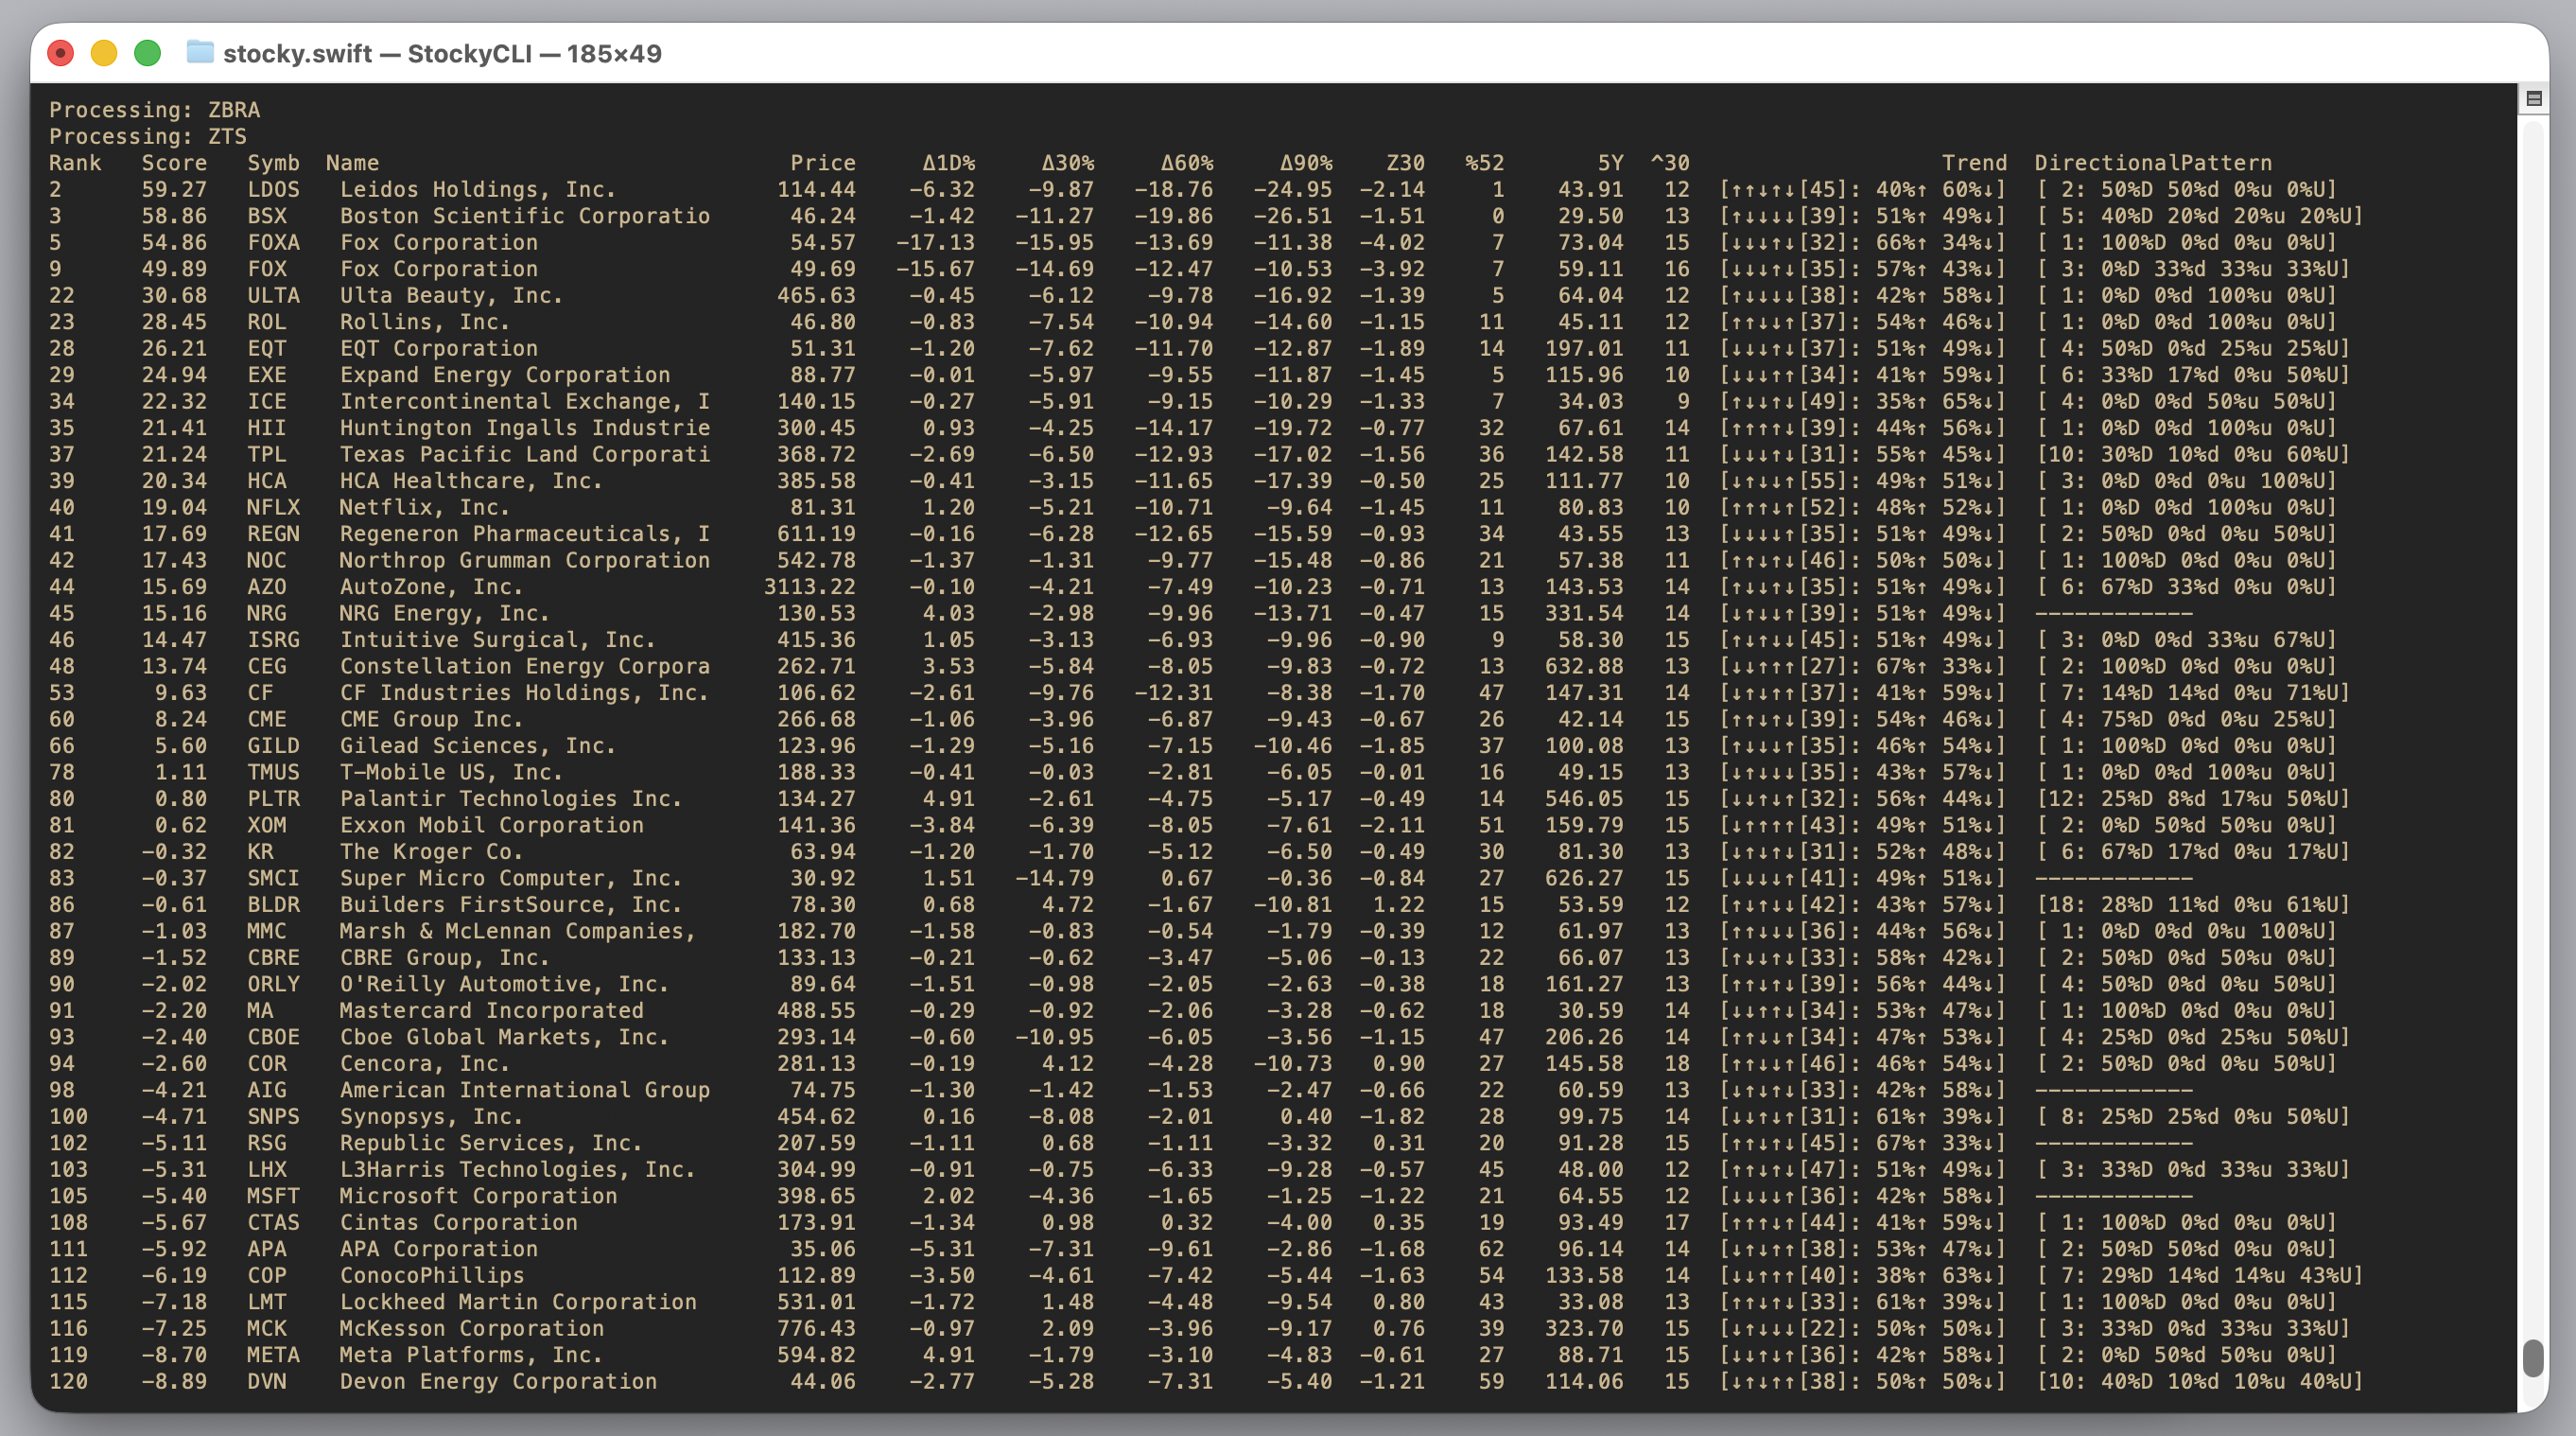Click 'Northrop Grumman Corporation' name
Viewport: 2576px width, 1436px height.
tap(525, 560)
